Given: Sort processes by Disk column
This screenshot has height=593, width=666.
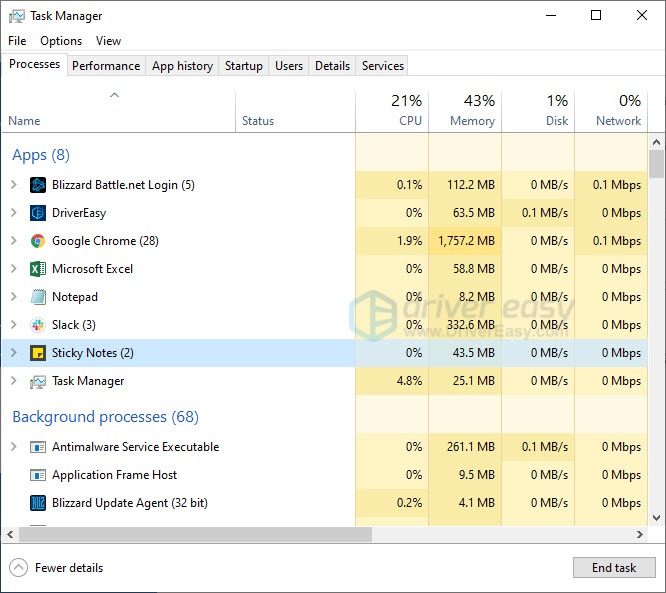Looking at the screenshot, I should (538, 111).
